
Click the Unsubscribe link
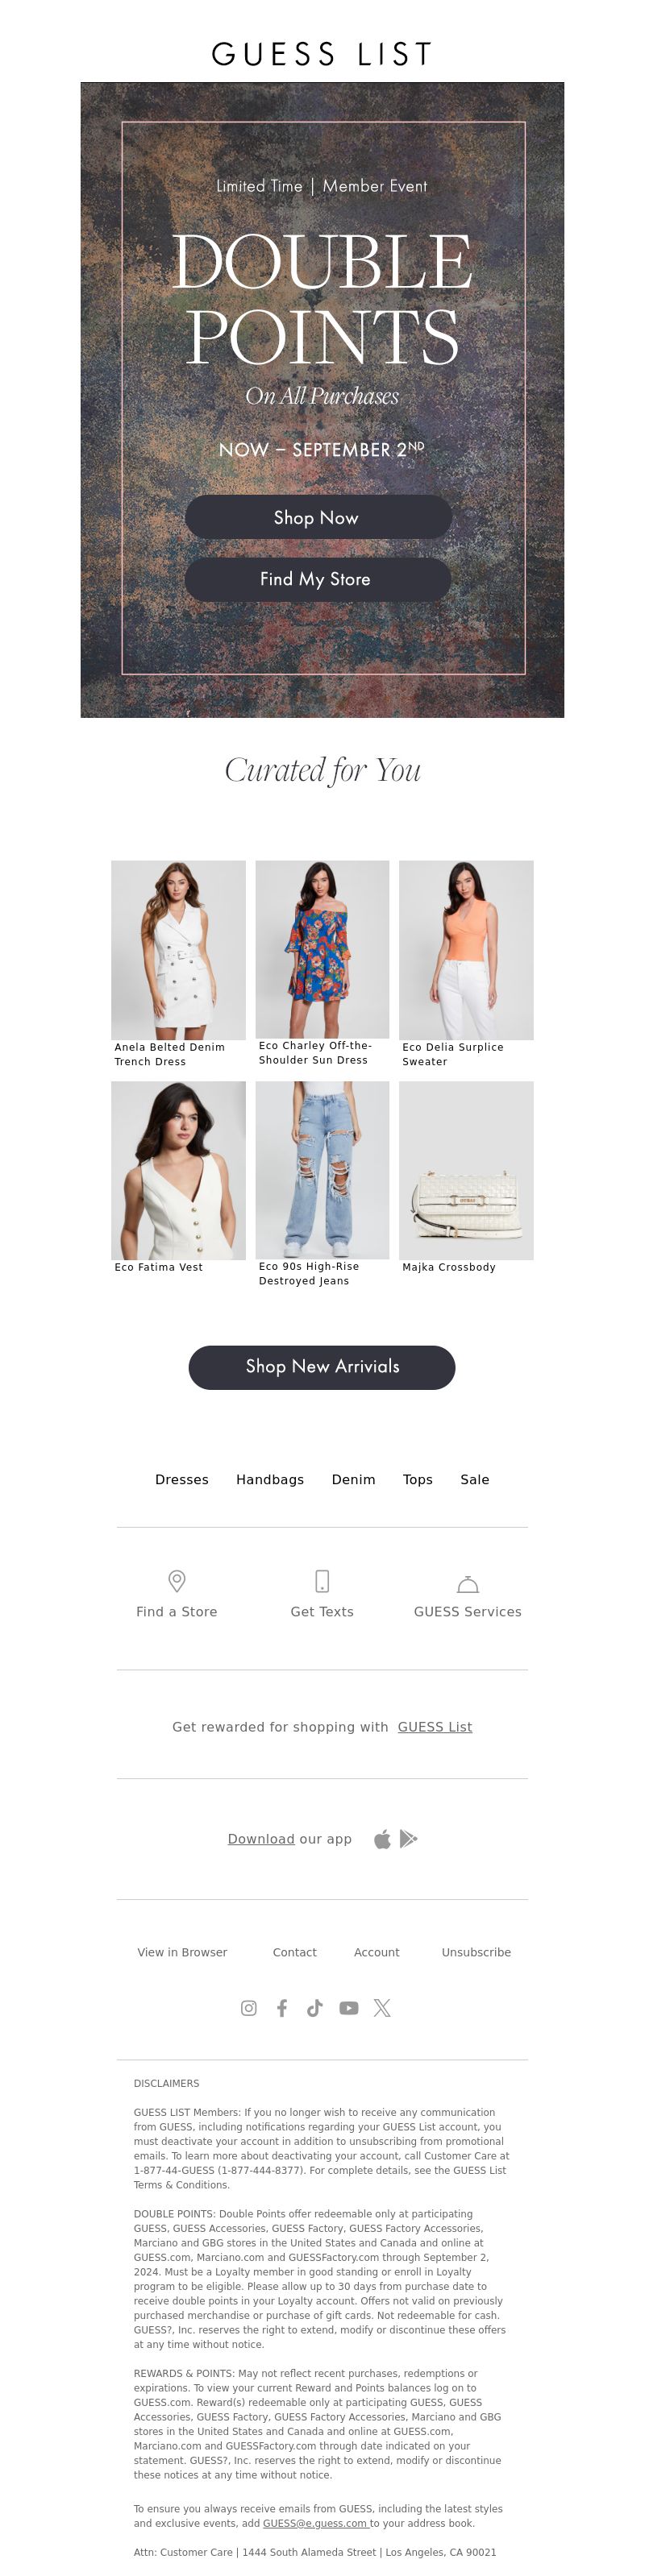point(476,1952)
